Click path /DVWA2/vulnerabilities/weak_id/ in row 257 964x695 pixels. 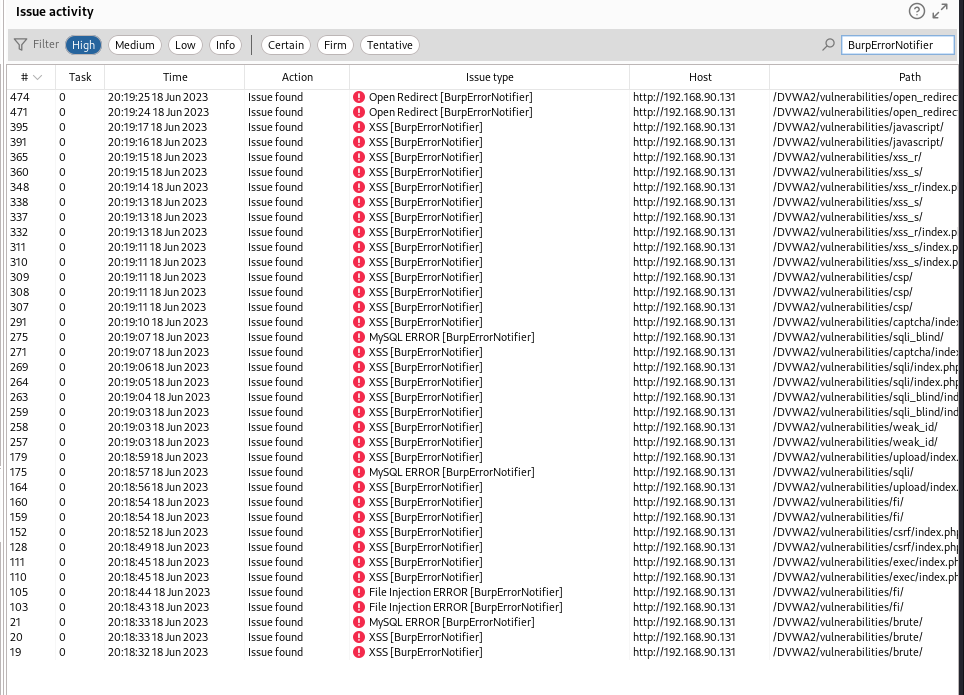tap(855, 442)
